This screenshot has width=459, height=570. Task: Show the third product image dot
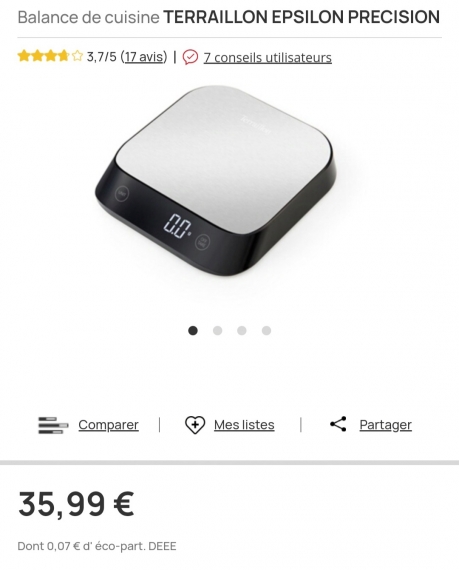pos(242,330)
